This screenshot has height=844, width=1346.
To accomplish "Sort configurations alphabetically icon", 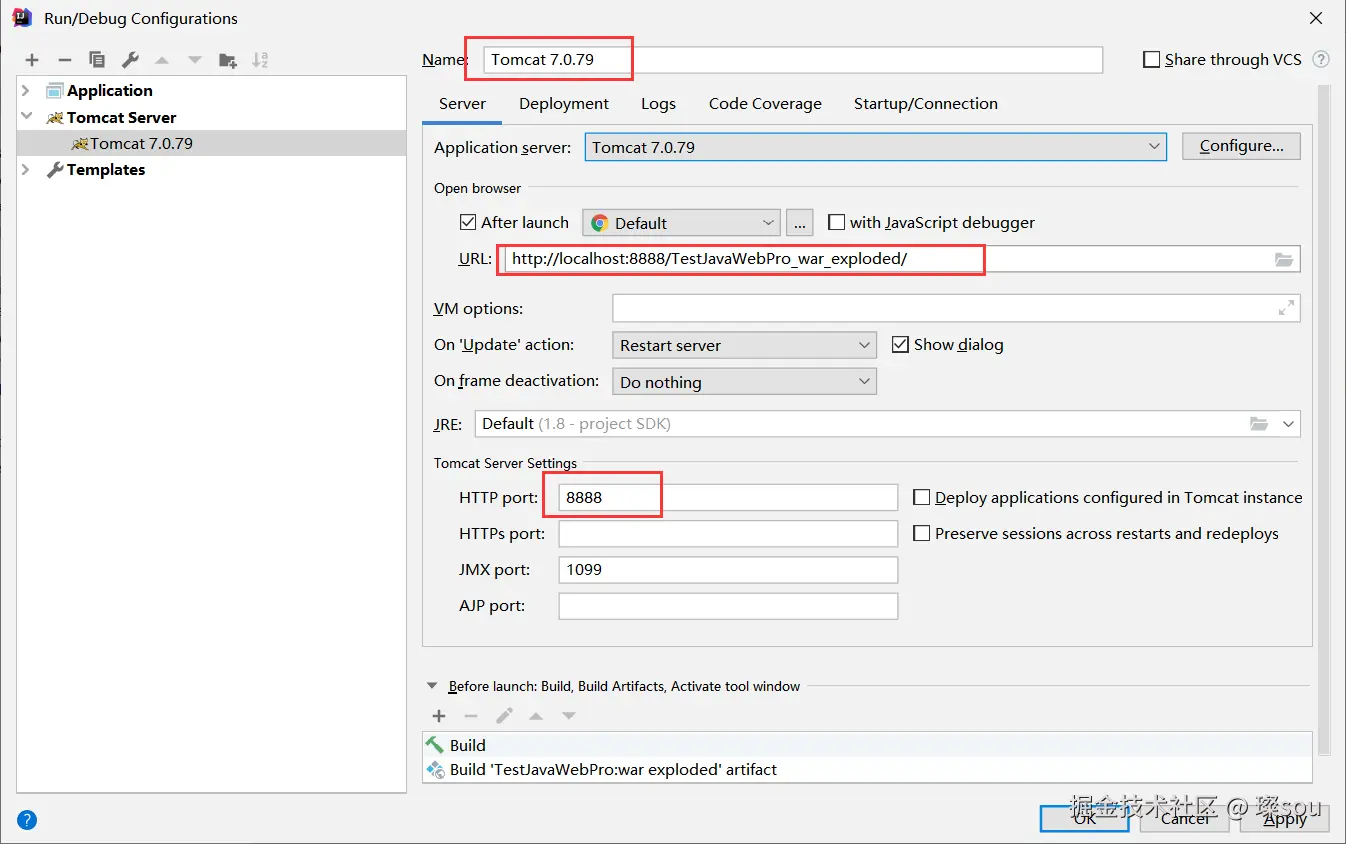I will click(260, 60).
